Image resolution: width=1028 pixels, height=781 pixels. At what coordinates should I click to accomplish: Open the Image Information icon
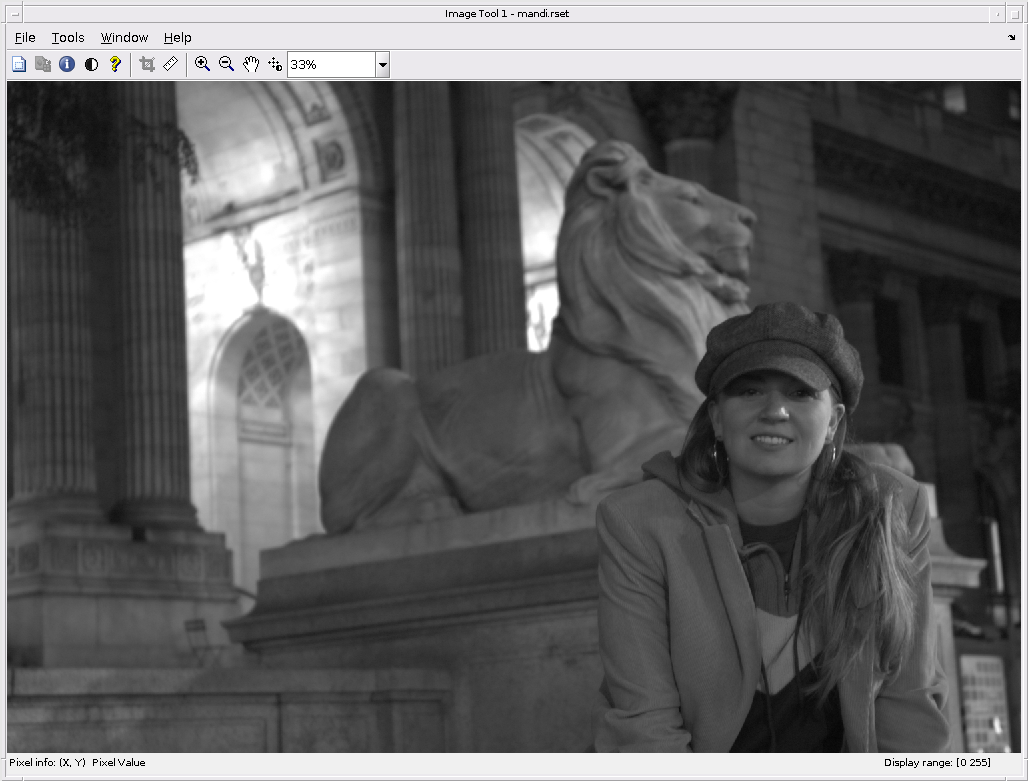tap(67, 64)
